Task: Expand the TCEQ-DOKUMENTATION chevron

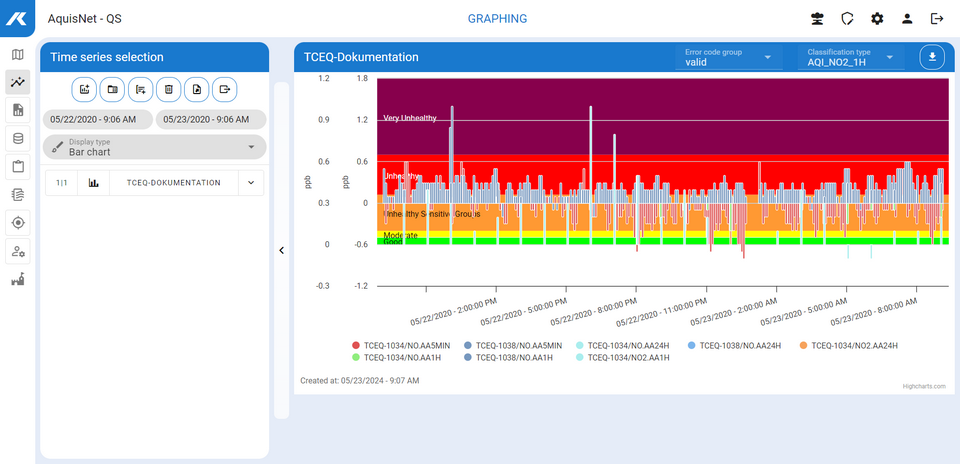Action: point(251,183)
